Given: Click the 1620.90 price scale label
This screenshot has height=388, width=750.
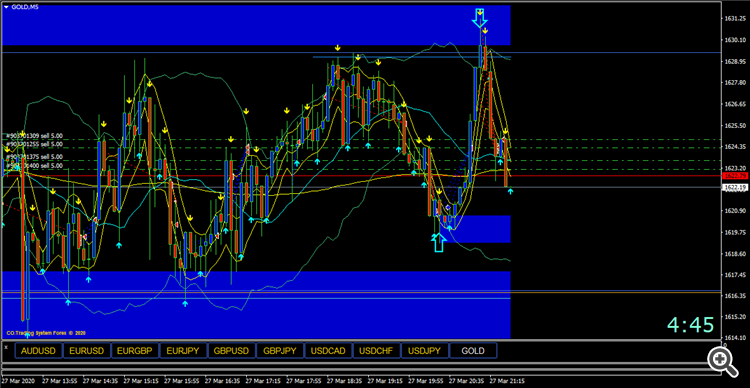Looking at the screenshot, I should coord(735,211).
